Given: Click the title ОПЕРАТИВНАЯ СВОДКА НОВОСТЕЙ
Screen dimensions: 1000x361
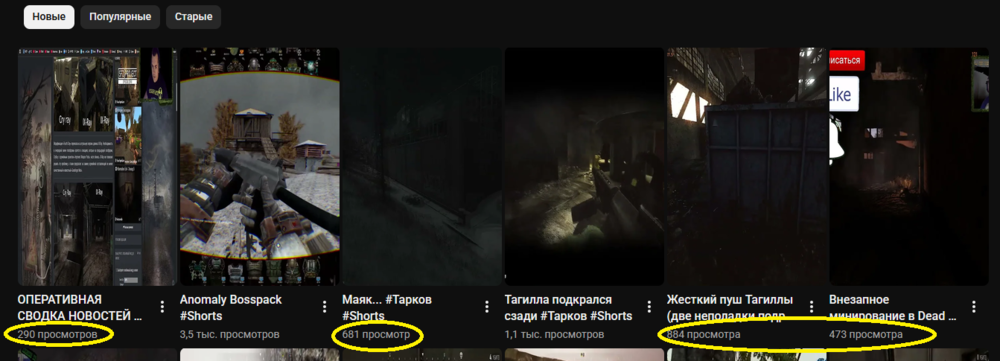Looking at the screenshot, I should coord(80,308).
